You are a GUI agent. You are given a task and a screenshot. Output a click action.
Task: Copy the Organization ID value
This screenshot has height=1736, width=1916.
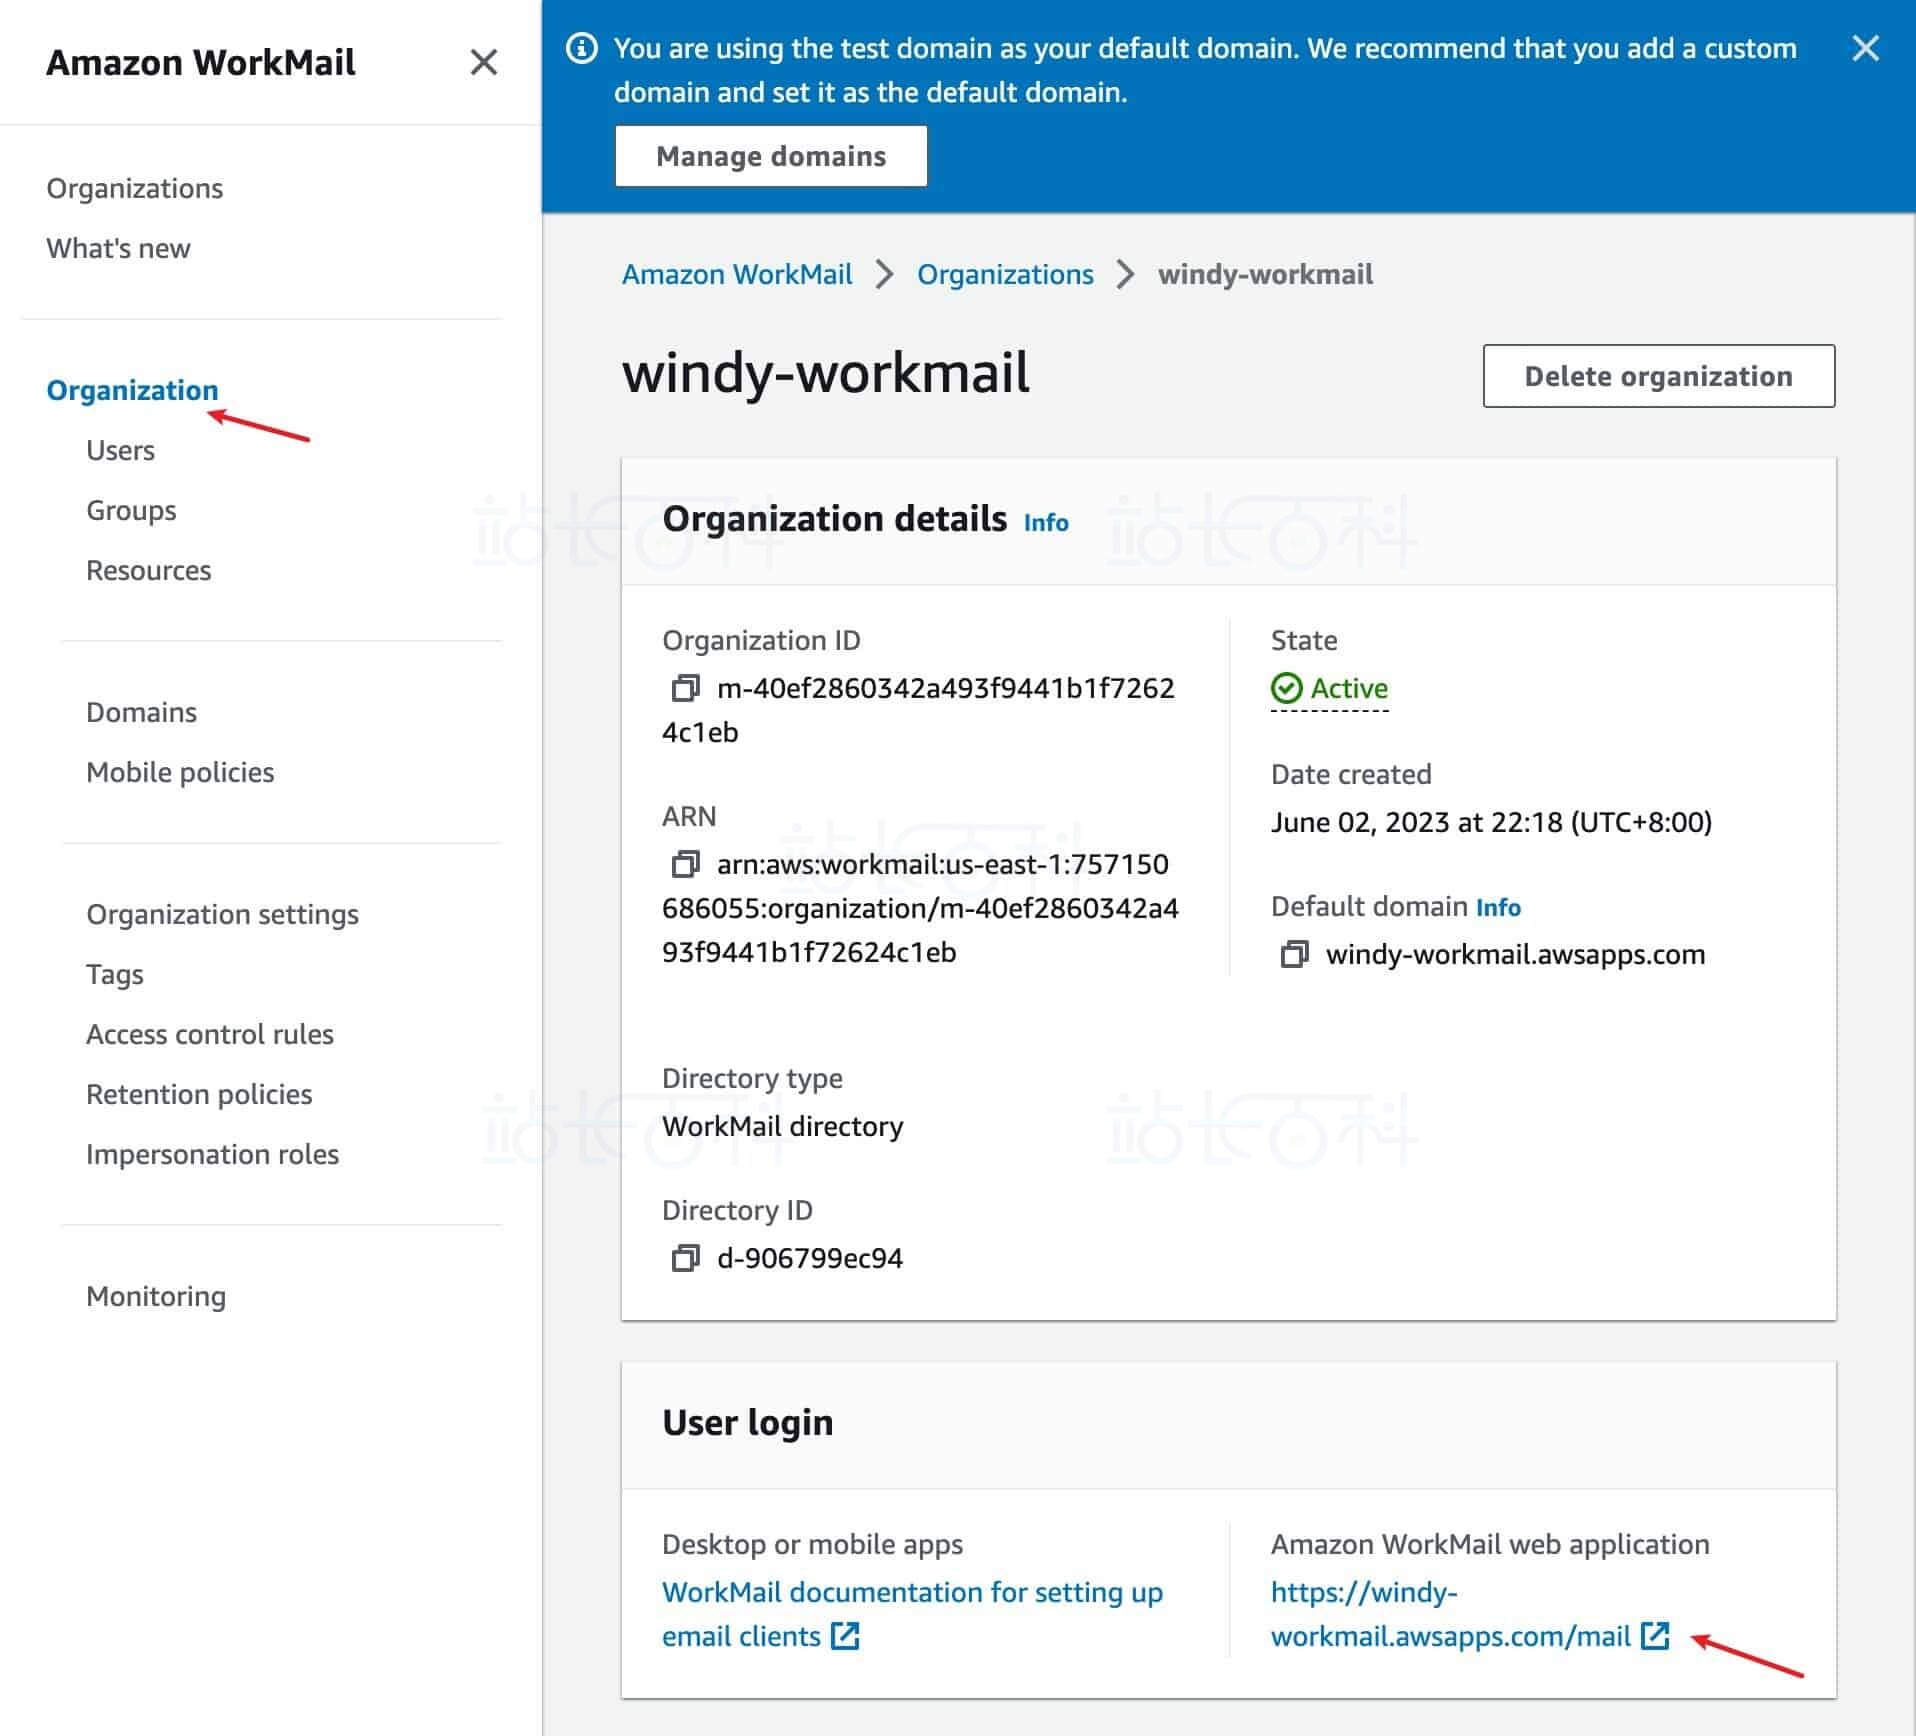(685, 688)
